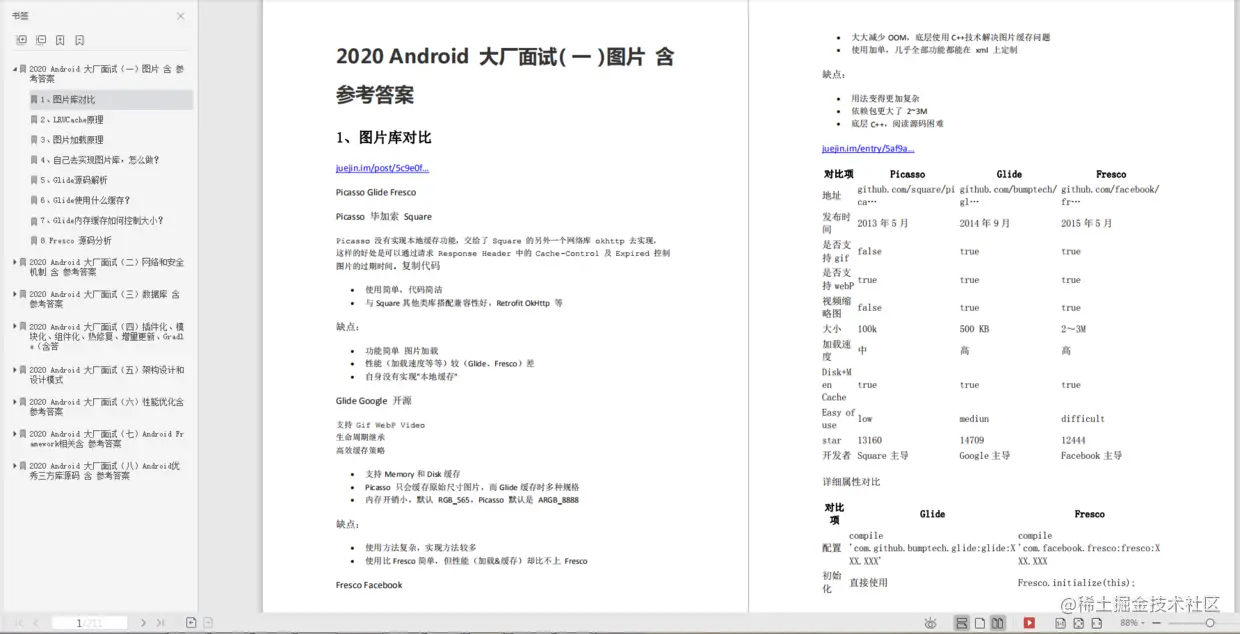Open bookmark 2020 Android 大厂面试（五）架构设计和设计模式
This screenshot has width=1240, height=634.
coord(106,374)
